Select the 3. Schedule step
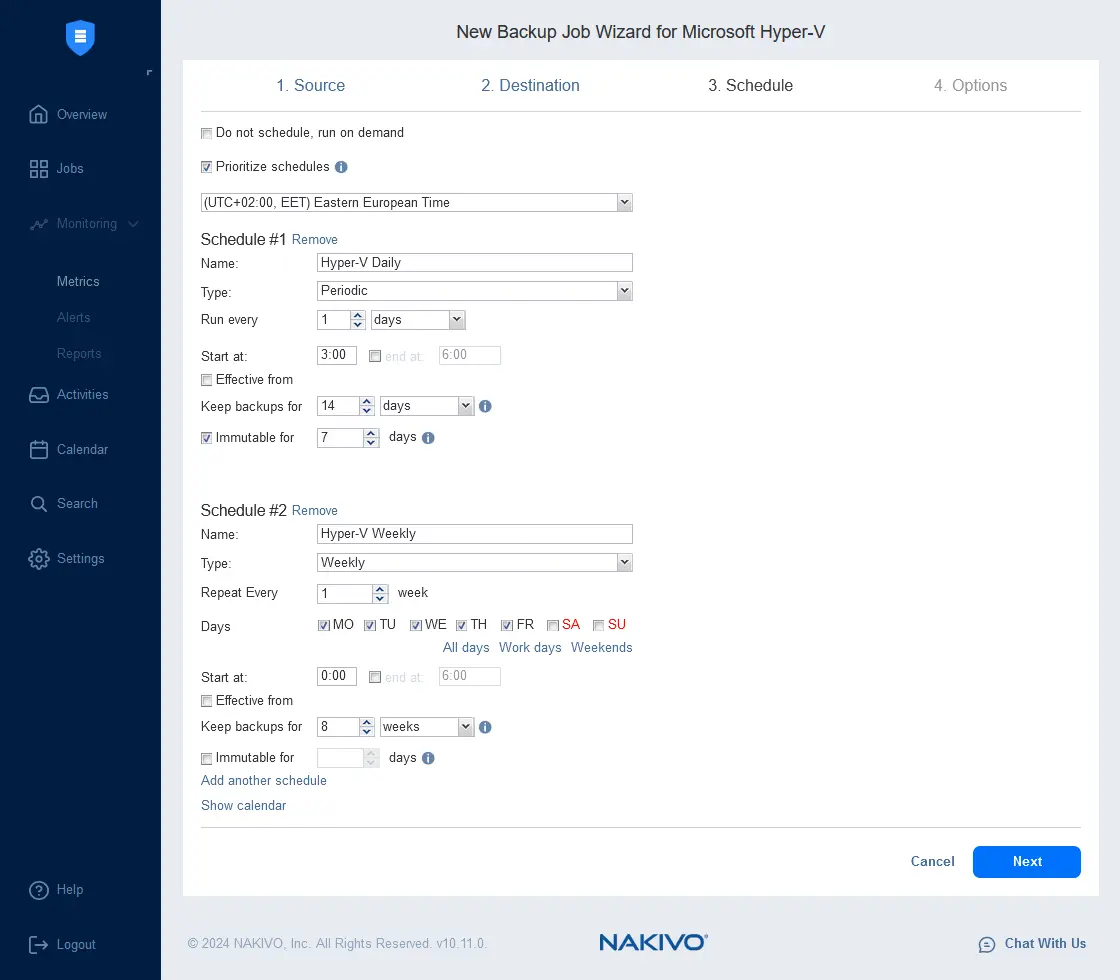The image size is (1120, 980). (x=750, y=86)
